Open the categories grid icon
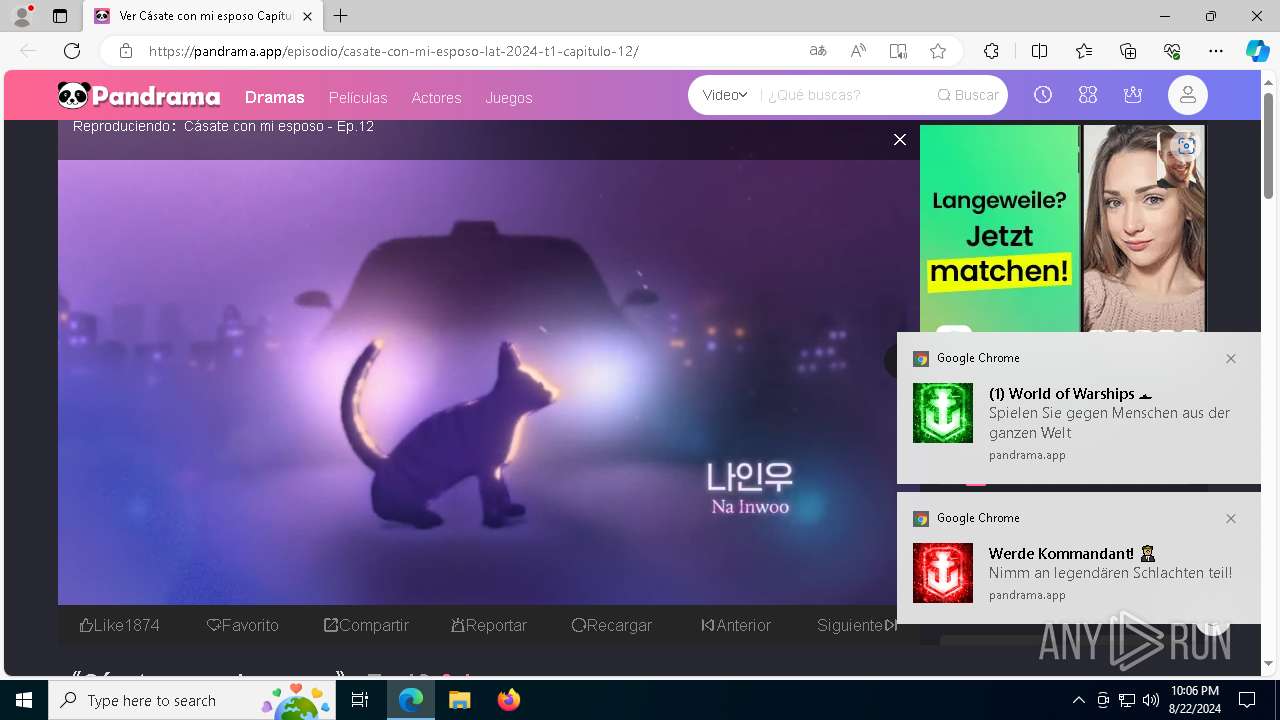1280x720 pixels. pyautogui.click(x=1088, y=95)
